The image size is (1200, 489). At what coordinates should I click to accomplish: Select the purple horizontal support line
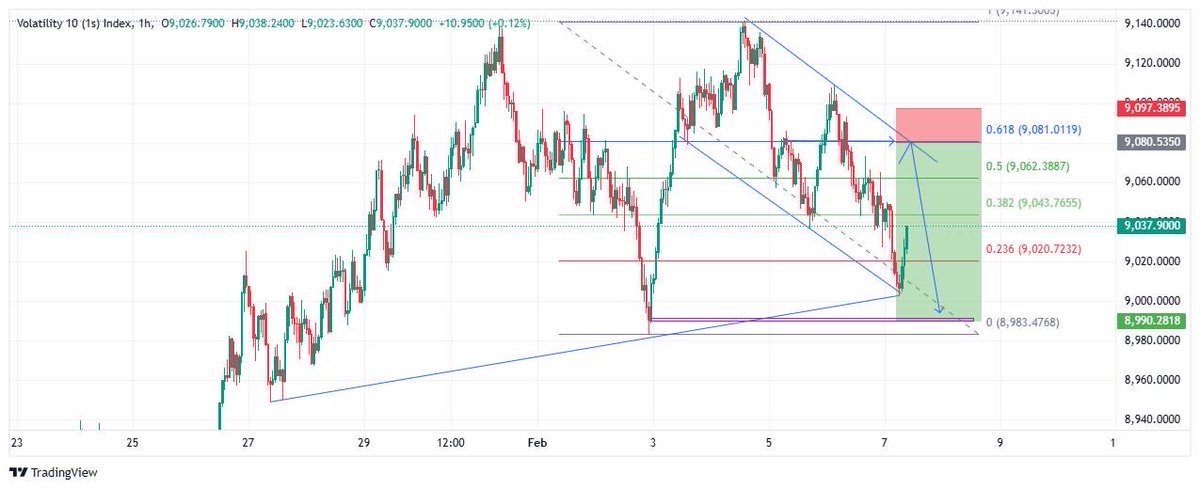tap(811, 319)
